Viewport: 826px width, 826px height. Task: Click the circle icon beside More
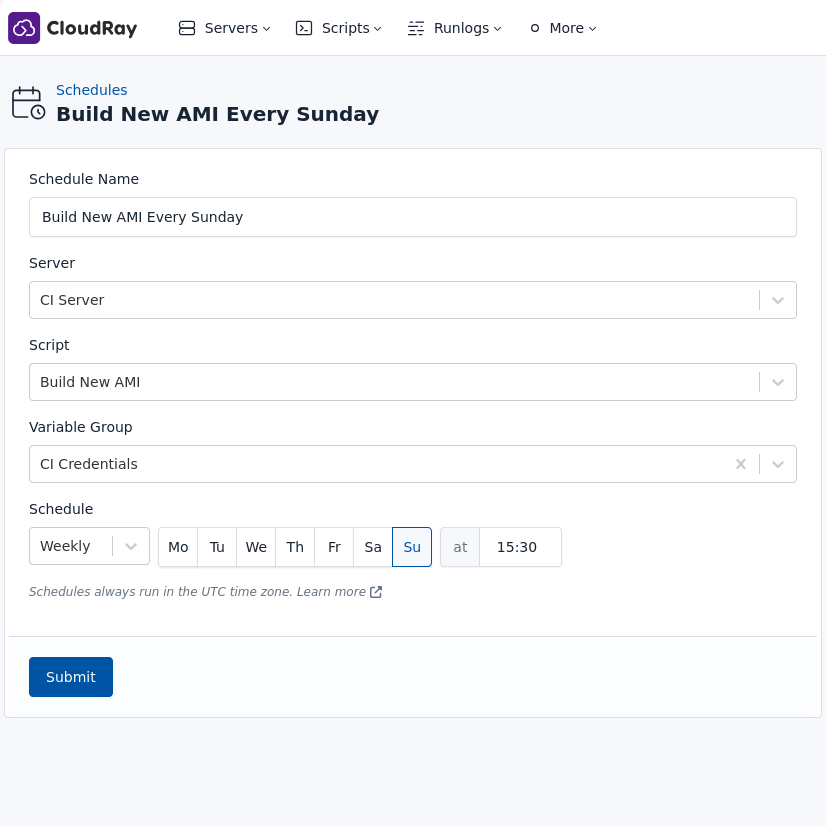click(x=534, y=28)
